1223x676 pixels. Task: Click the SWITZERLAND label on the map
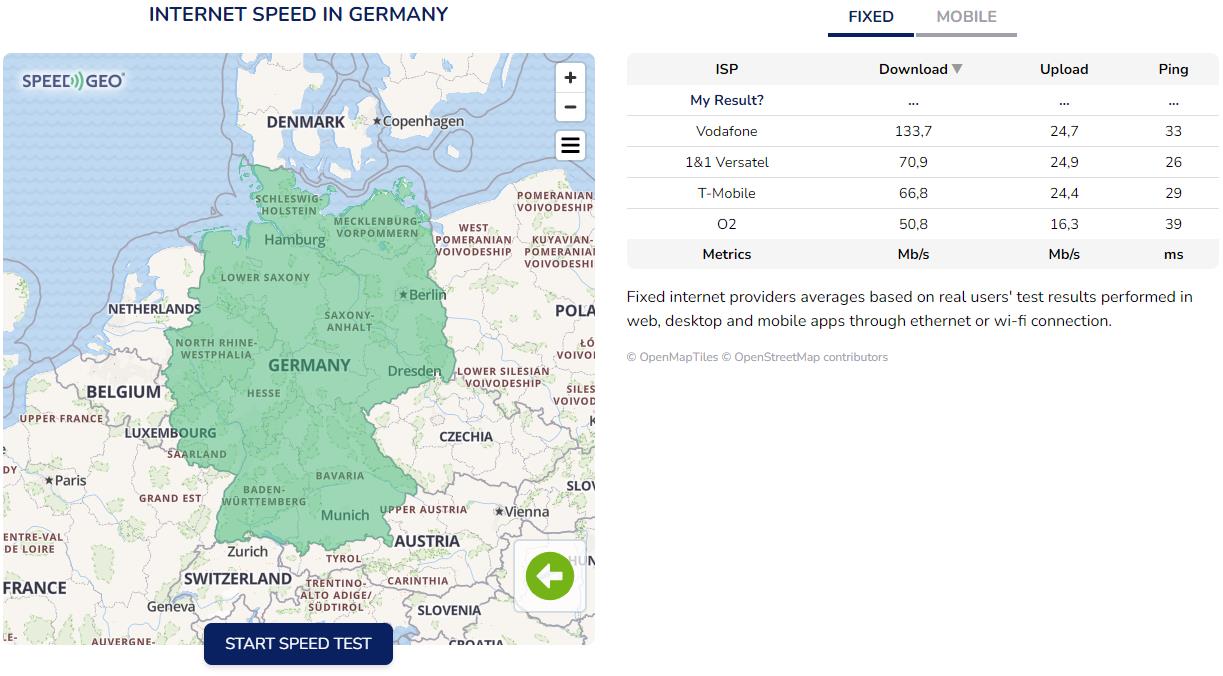coord(238,578)
